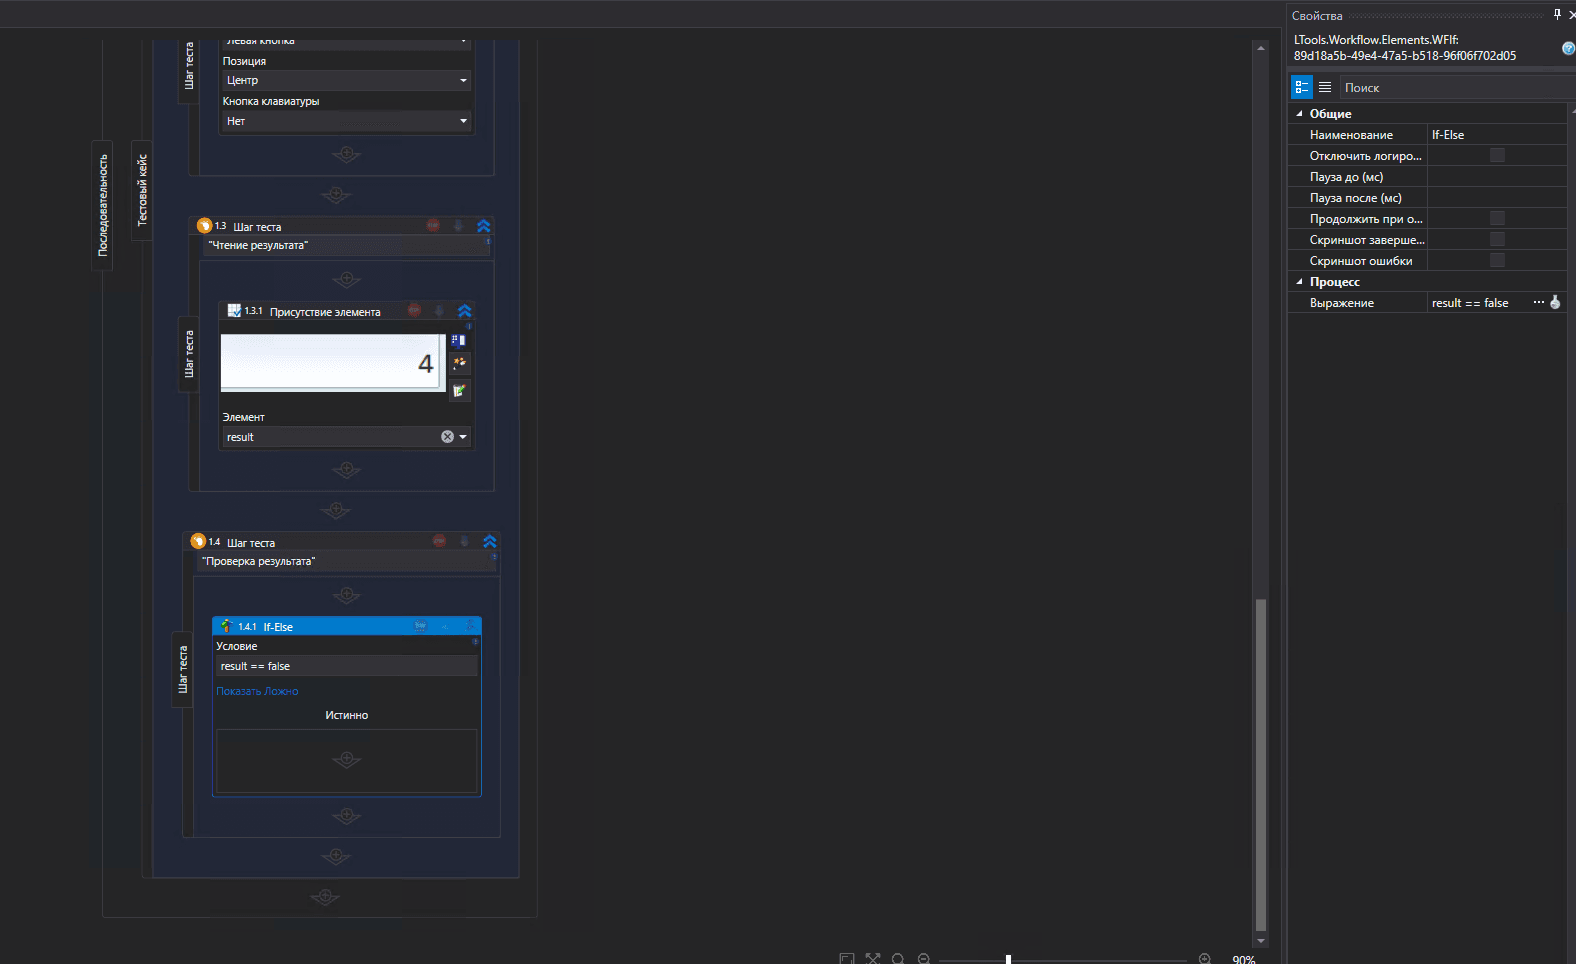
Task: Click the zoom-in magnifier icon
Action: coord(1205,959)
